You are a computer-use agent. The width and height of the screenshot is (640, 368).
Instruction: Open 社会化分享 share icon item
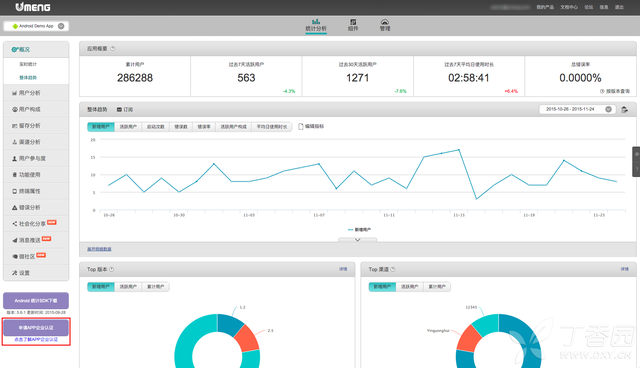click(x=36, y=224)
